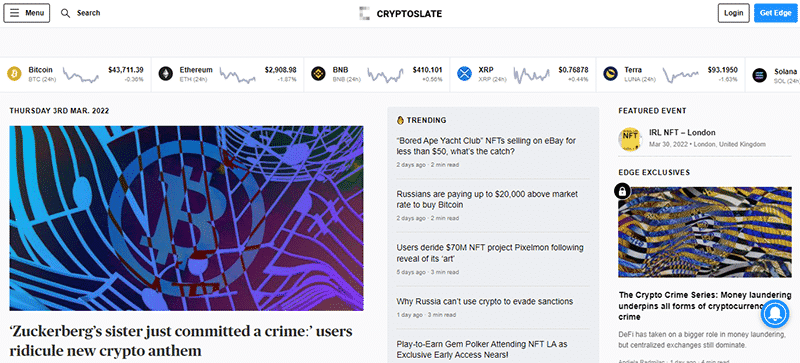
Task: Open Why Russia can't use crypto article
Action: click(x=485, y=301)
